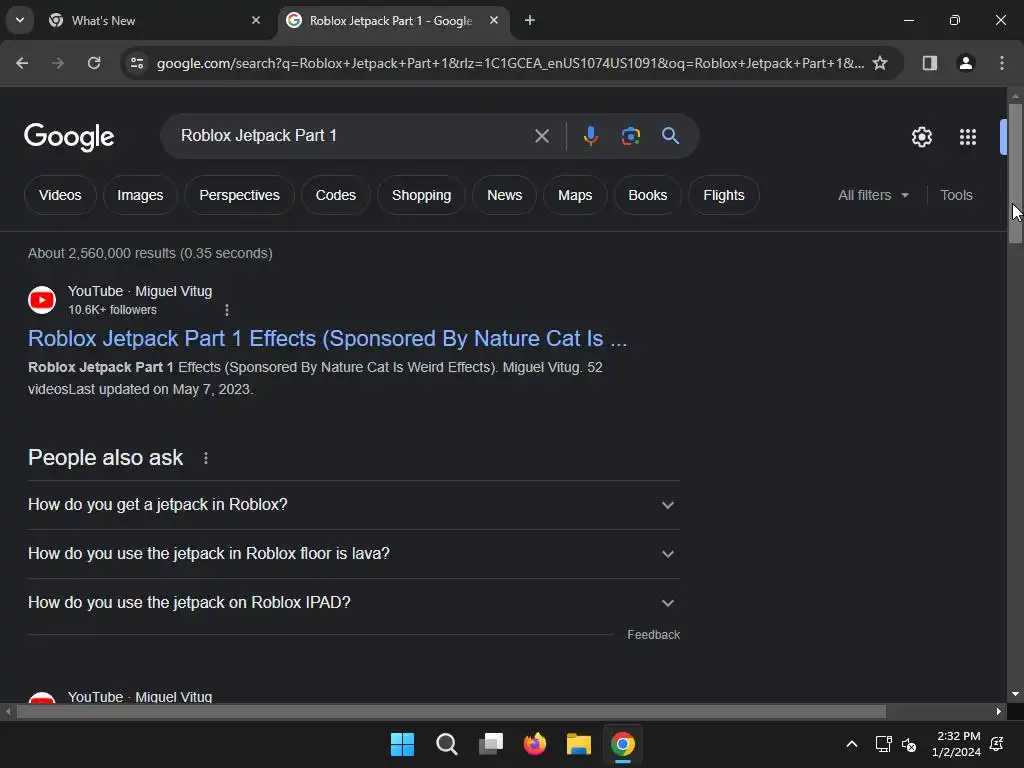Open Chrome side panel
1024x768 pixels.
click(929, 63)
